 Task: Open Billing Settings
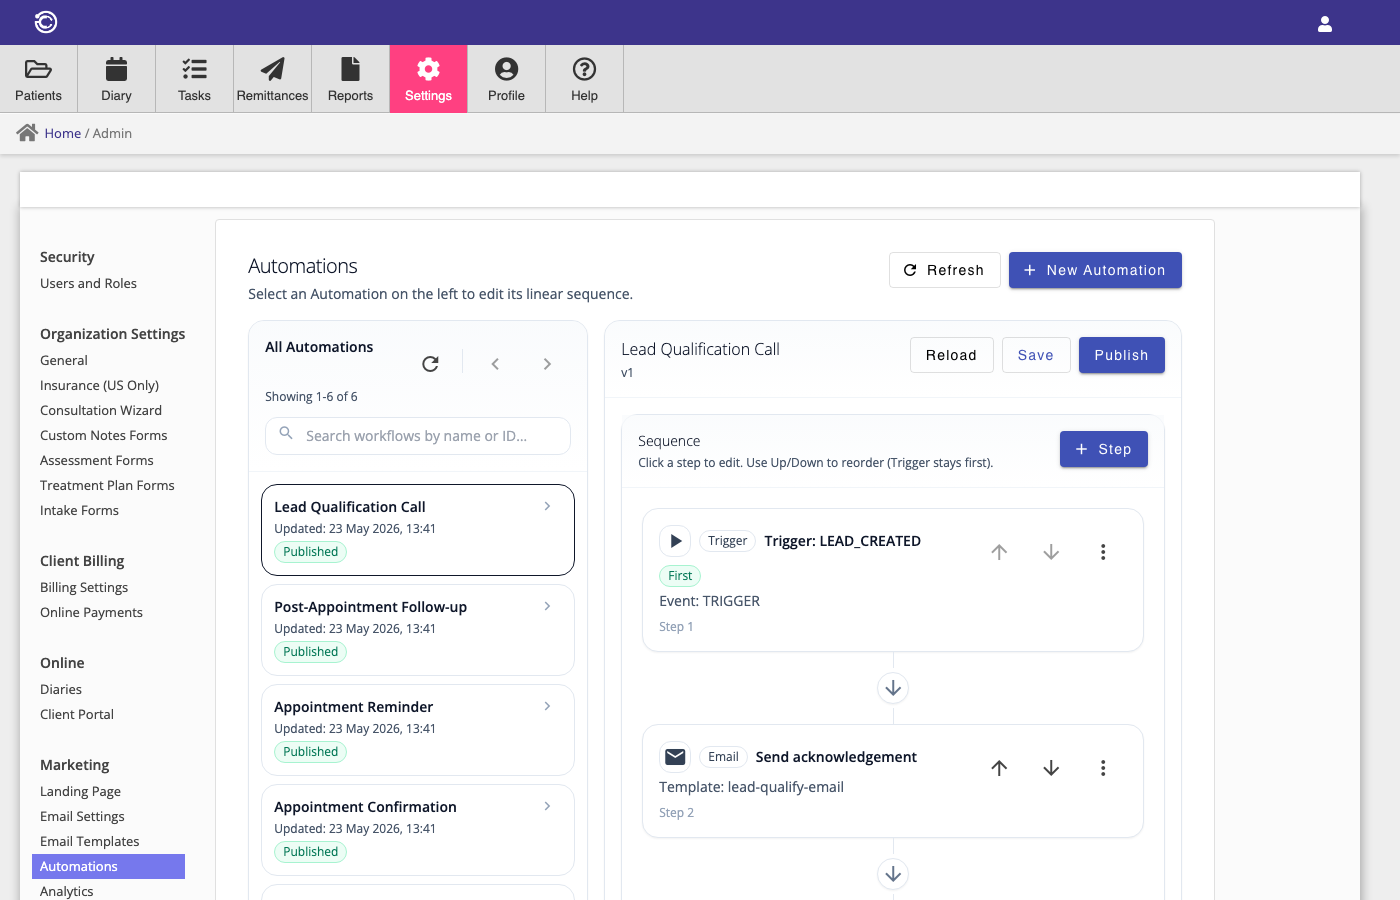(x=84, y=587)
